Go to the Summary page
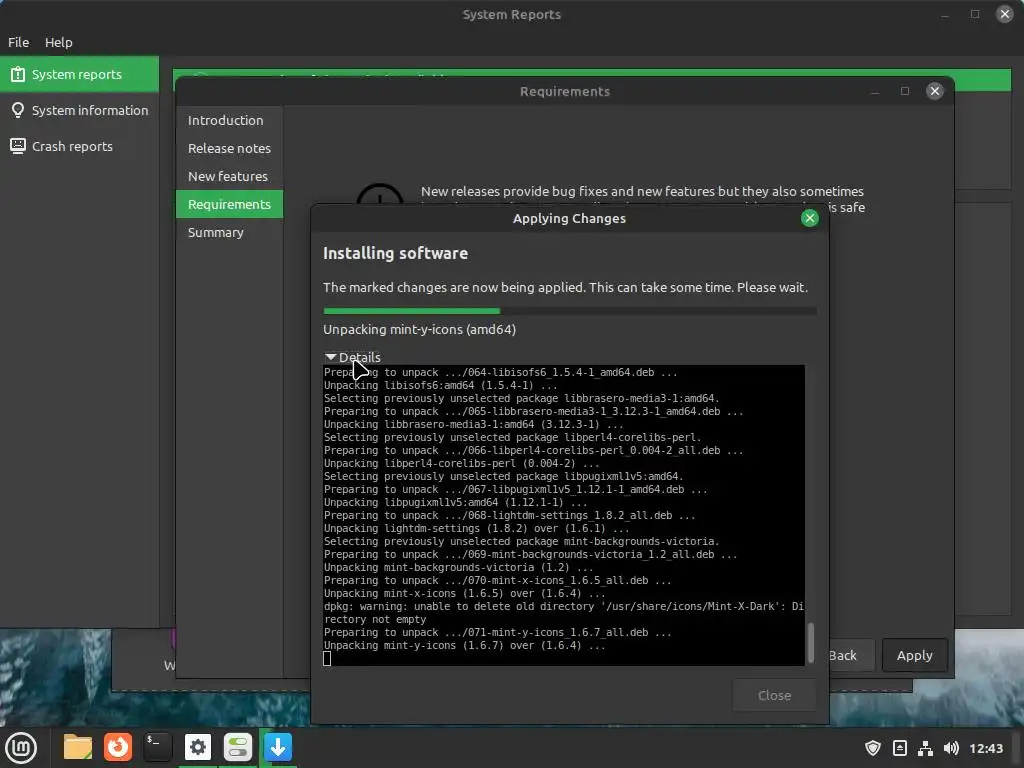1024x768 pixels. pyautogui.click(x=229, y=232)
